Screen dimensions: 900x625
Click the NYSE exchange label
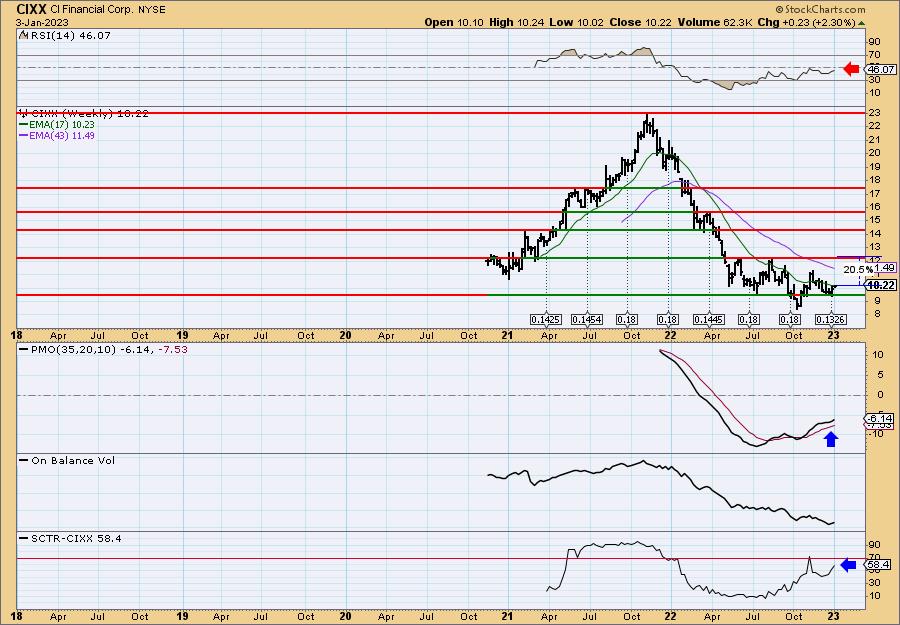click(x=150, y=10)
